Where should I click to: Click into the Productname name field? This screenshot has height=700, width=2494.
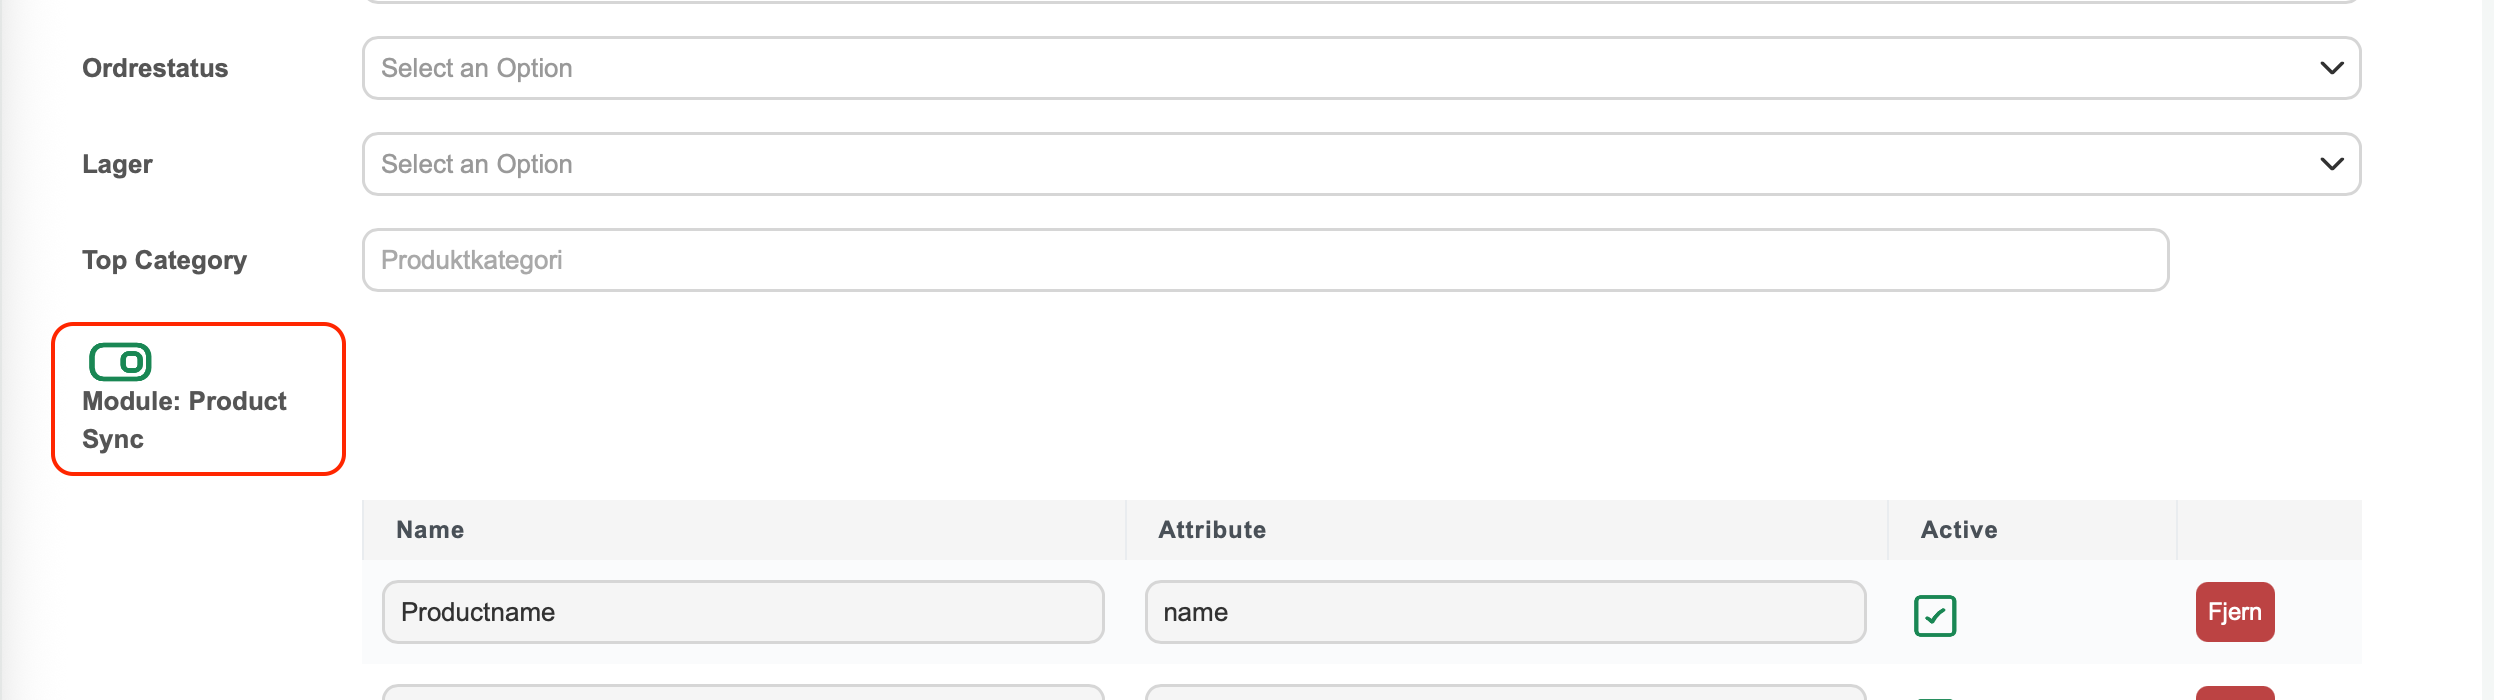[743, 612]
